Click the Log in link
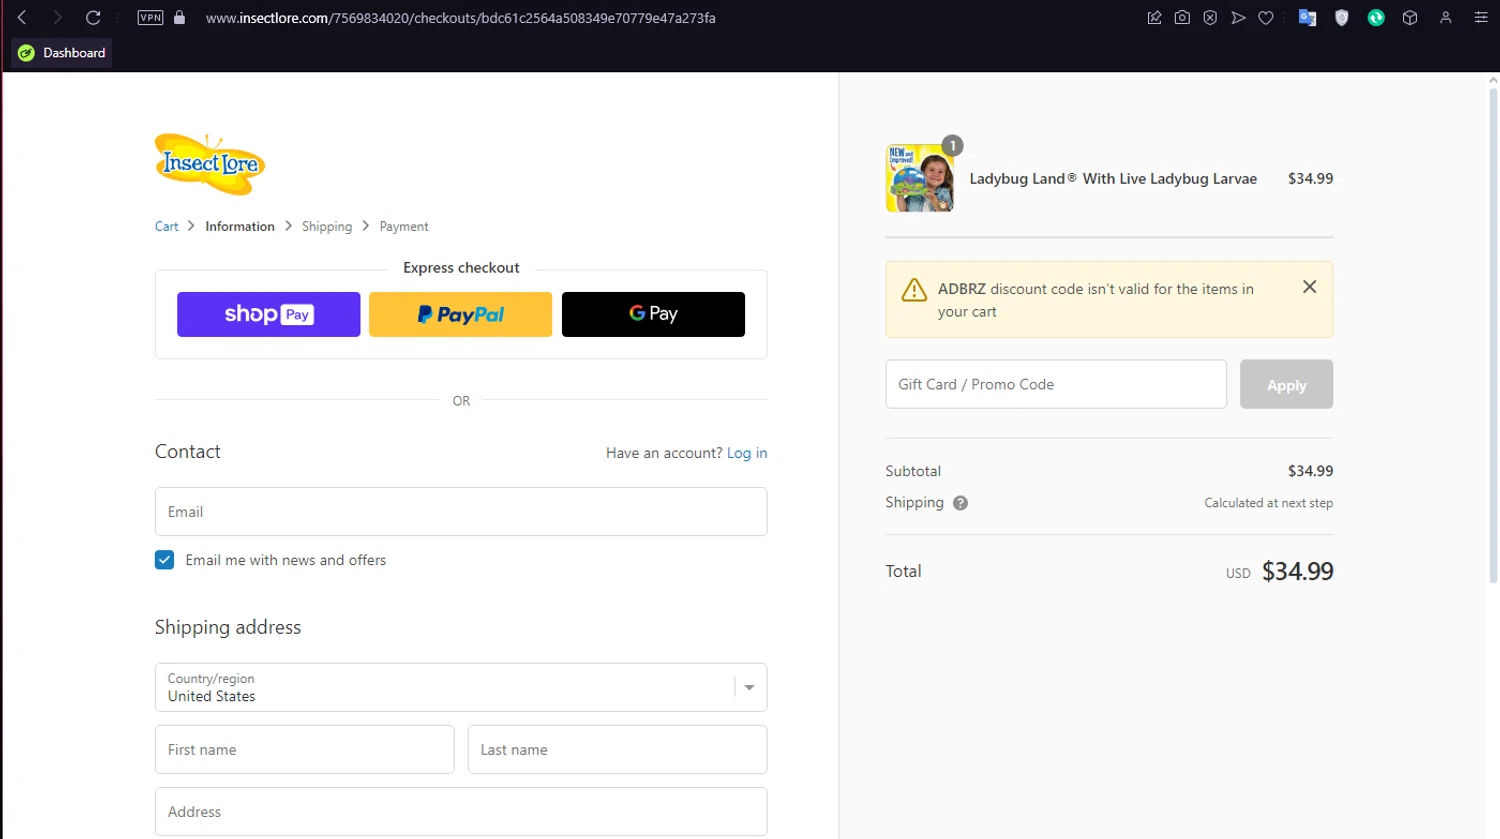 click(x=747, y=453)
